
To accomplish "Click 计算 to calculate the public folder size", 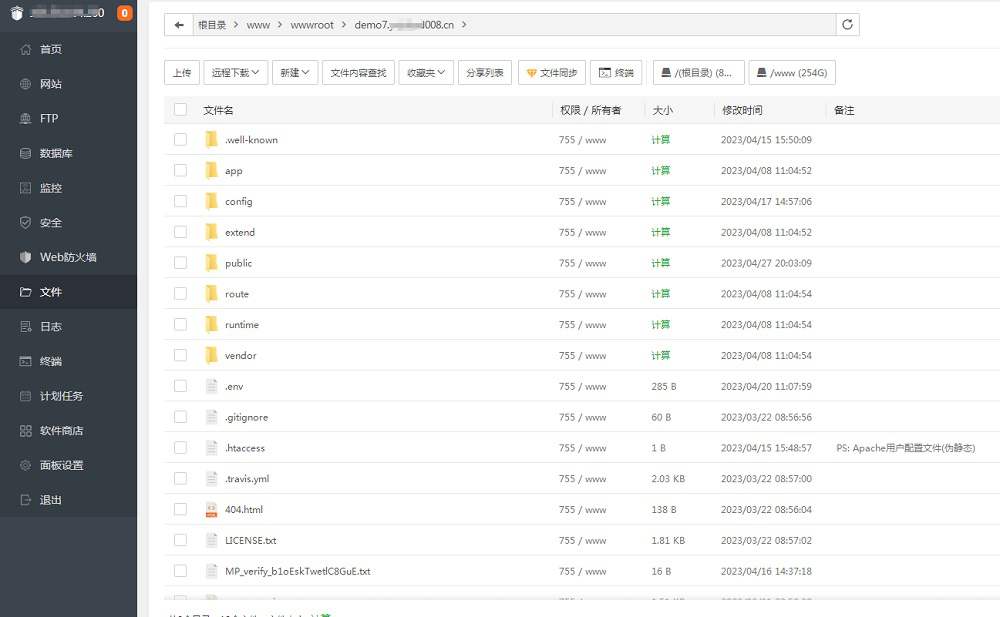I will tap(661, 262).
